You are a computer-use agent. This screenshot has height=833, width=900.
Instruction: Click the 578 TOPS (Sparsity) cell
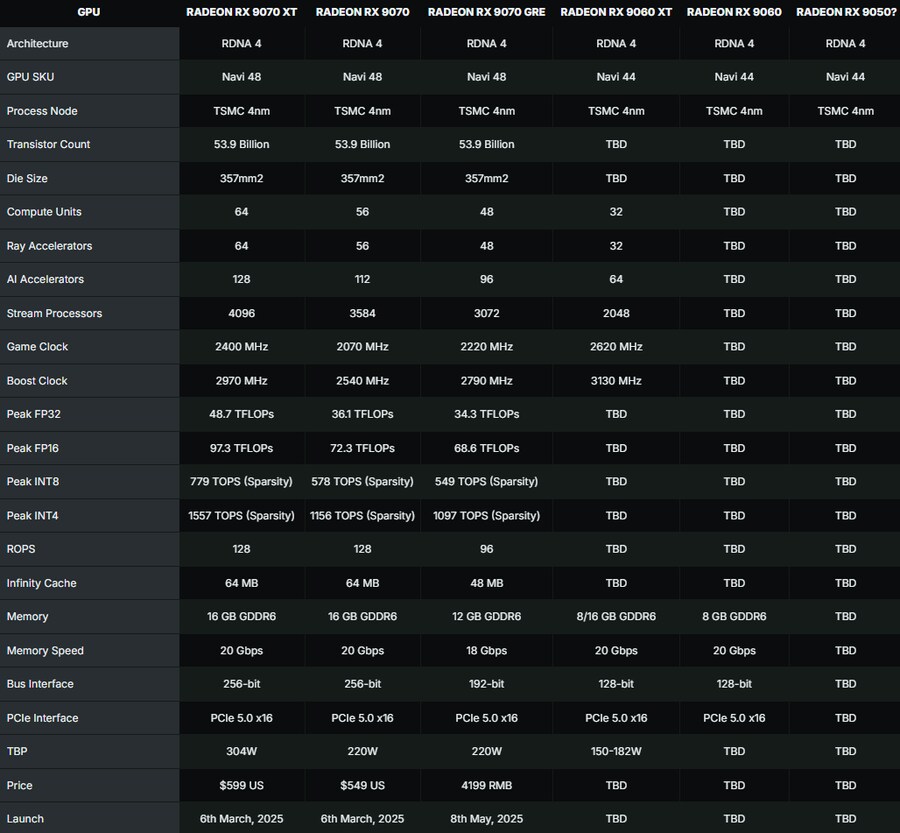pos(362,482)
